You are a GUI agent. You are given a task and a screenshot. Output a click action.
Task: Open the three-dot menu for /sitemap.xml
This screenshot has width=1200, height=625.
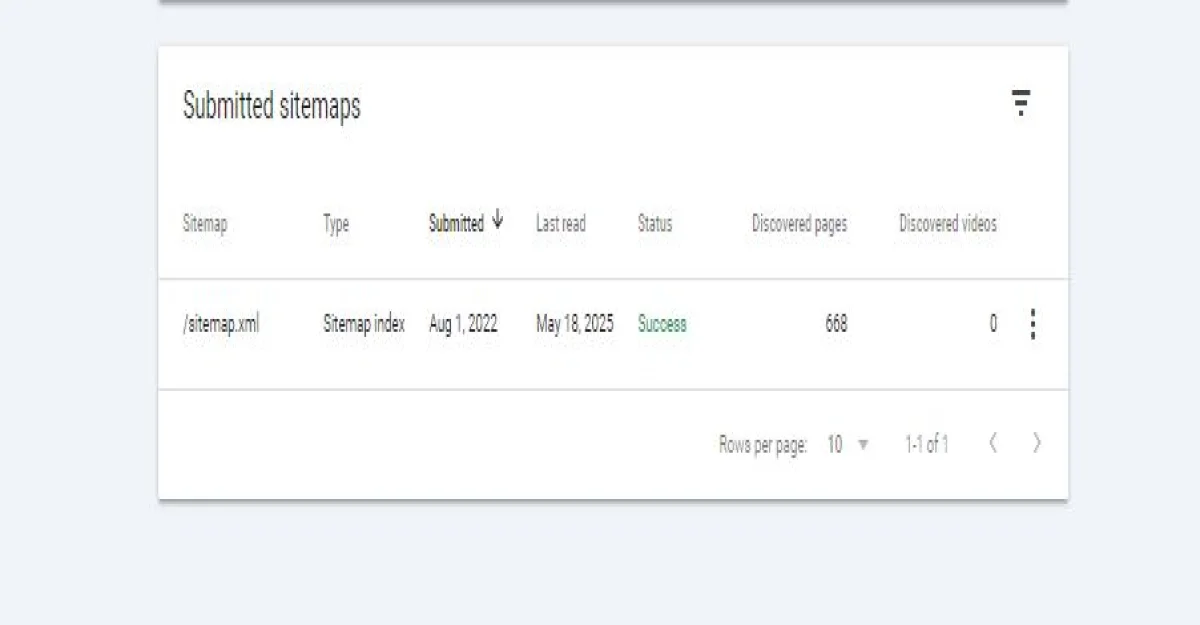click(x=1032, y=324)
